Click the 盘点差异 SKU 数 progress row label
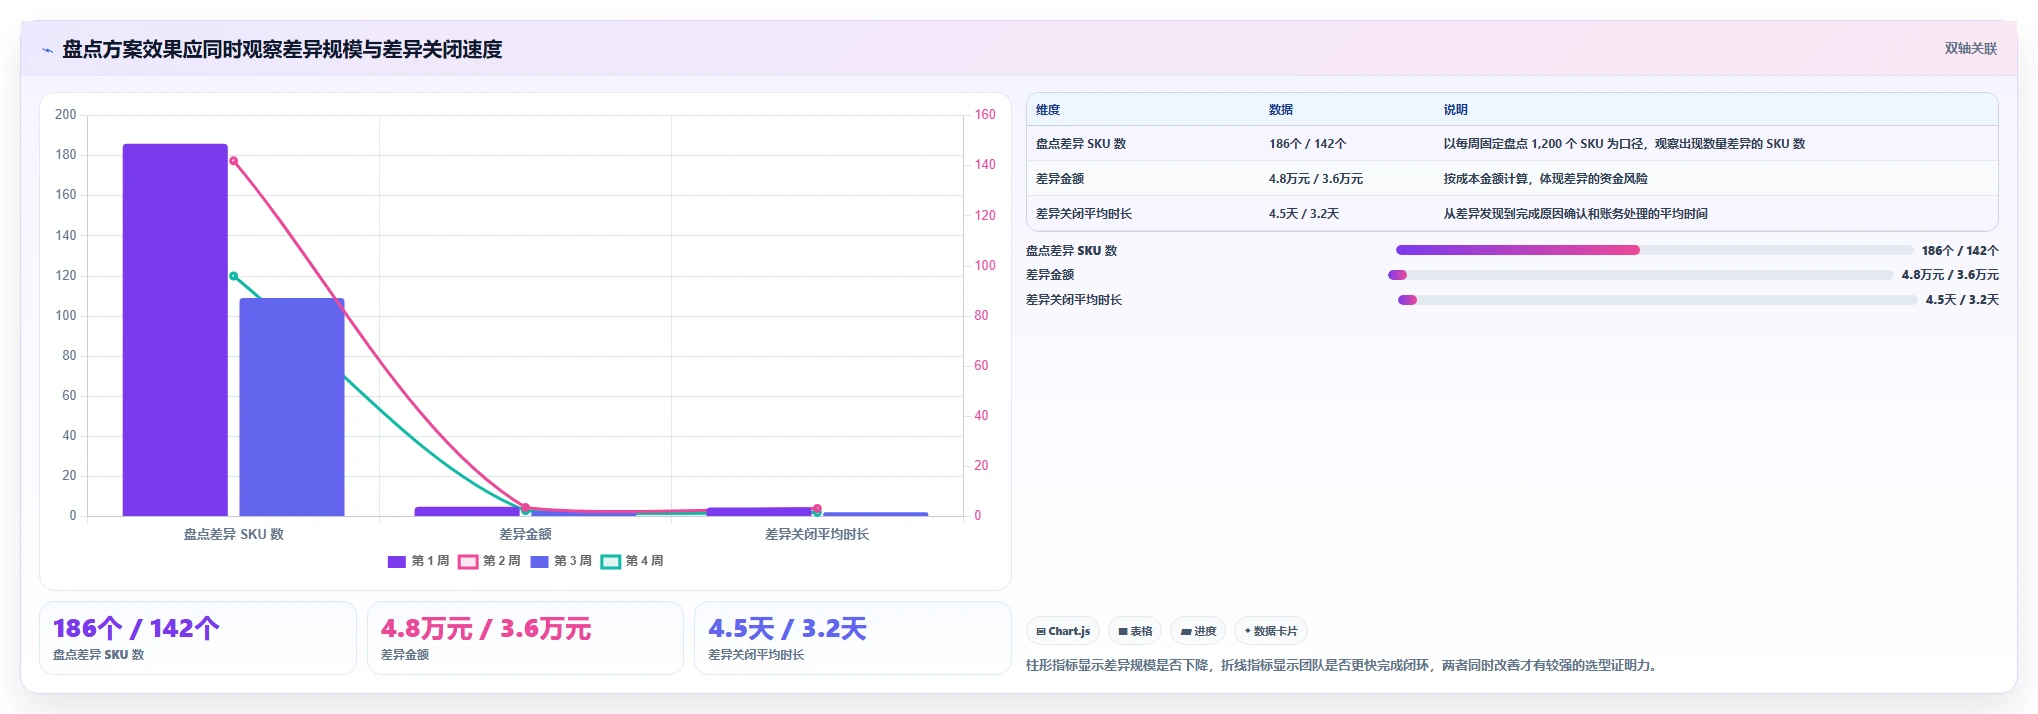This screenshot has height=714, width=2038. click(1071, 251)
